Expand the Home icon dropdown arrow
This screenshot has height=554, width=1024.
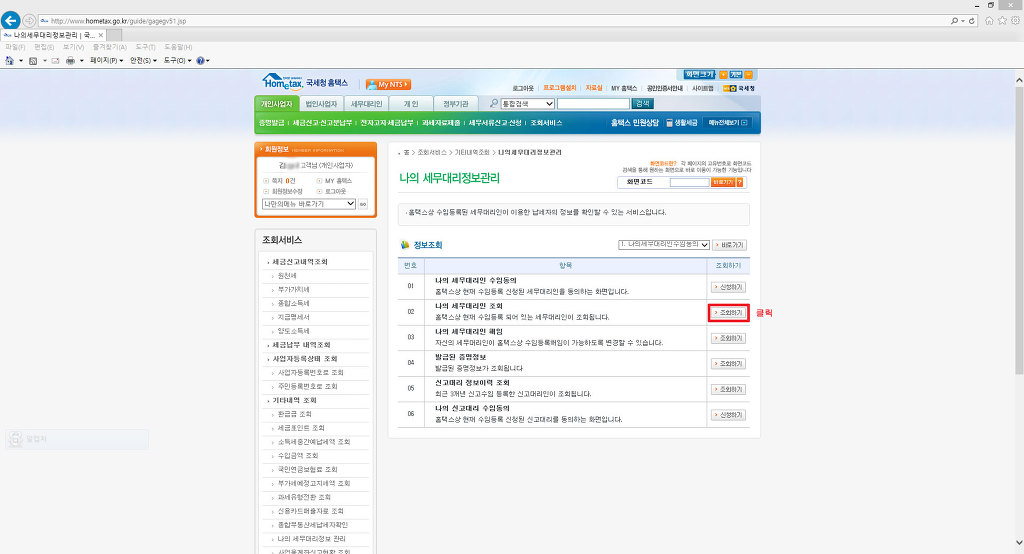coord(21,61)
